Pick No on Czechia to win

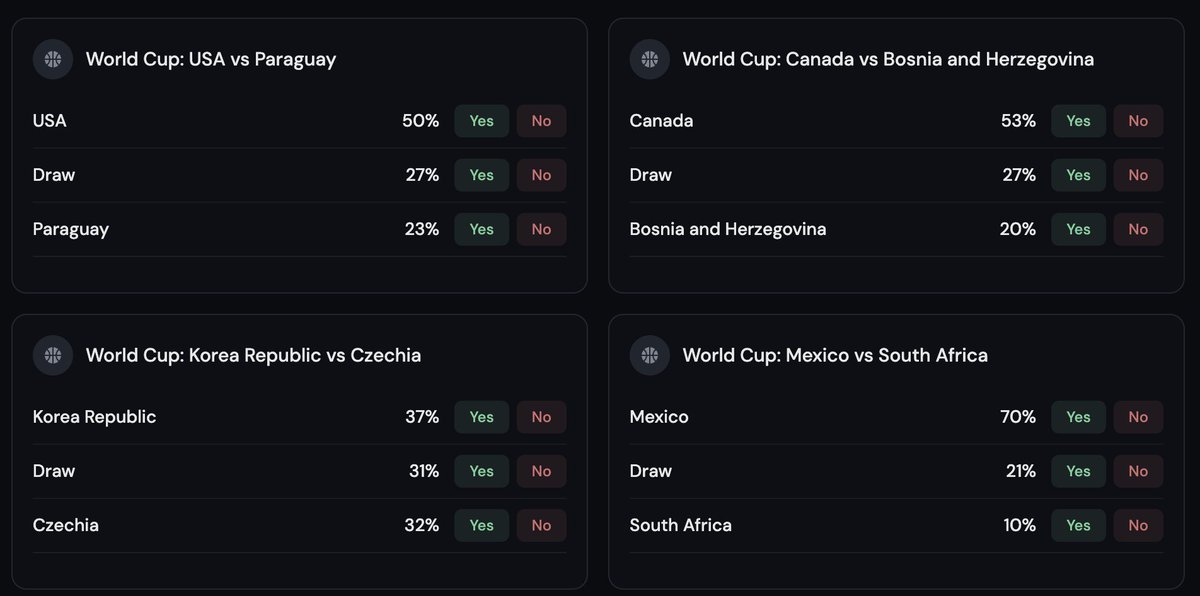point(541,525)
